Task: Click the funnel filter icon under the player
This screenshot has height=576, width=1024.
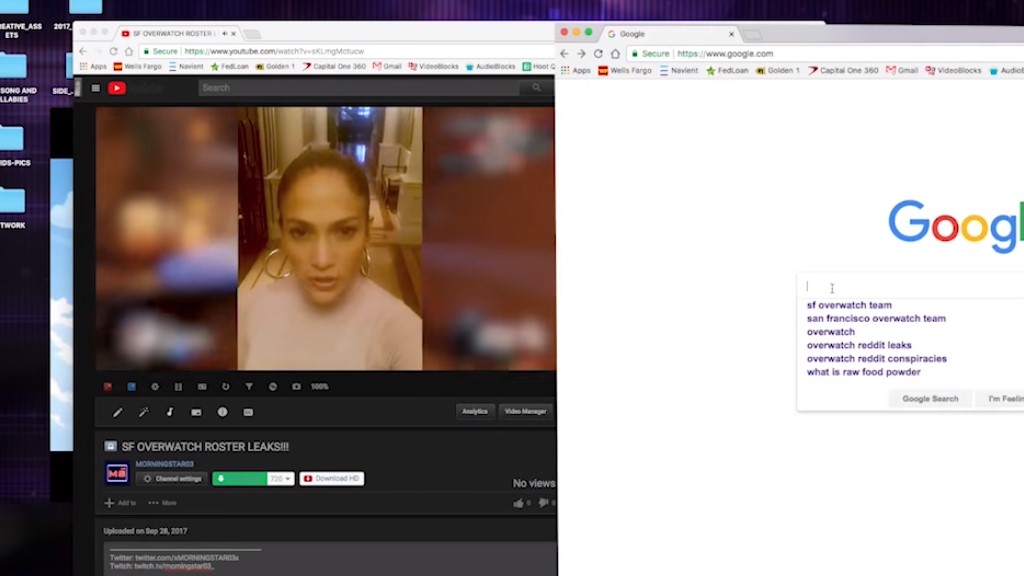Action: click(249, 387)
